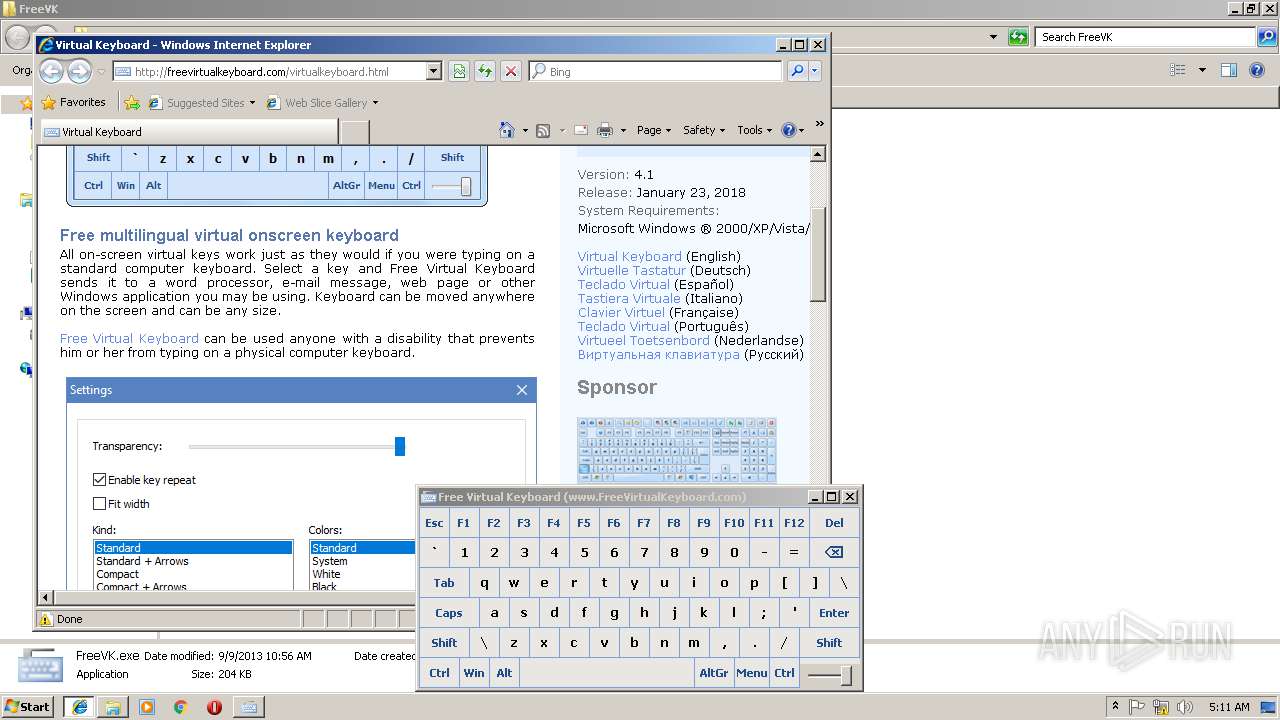Click the compatibility view icon beside address bar

[459, 71]
